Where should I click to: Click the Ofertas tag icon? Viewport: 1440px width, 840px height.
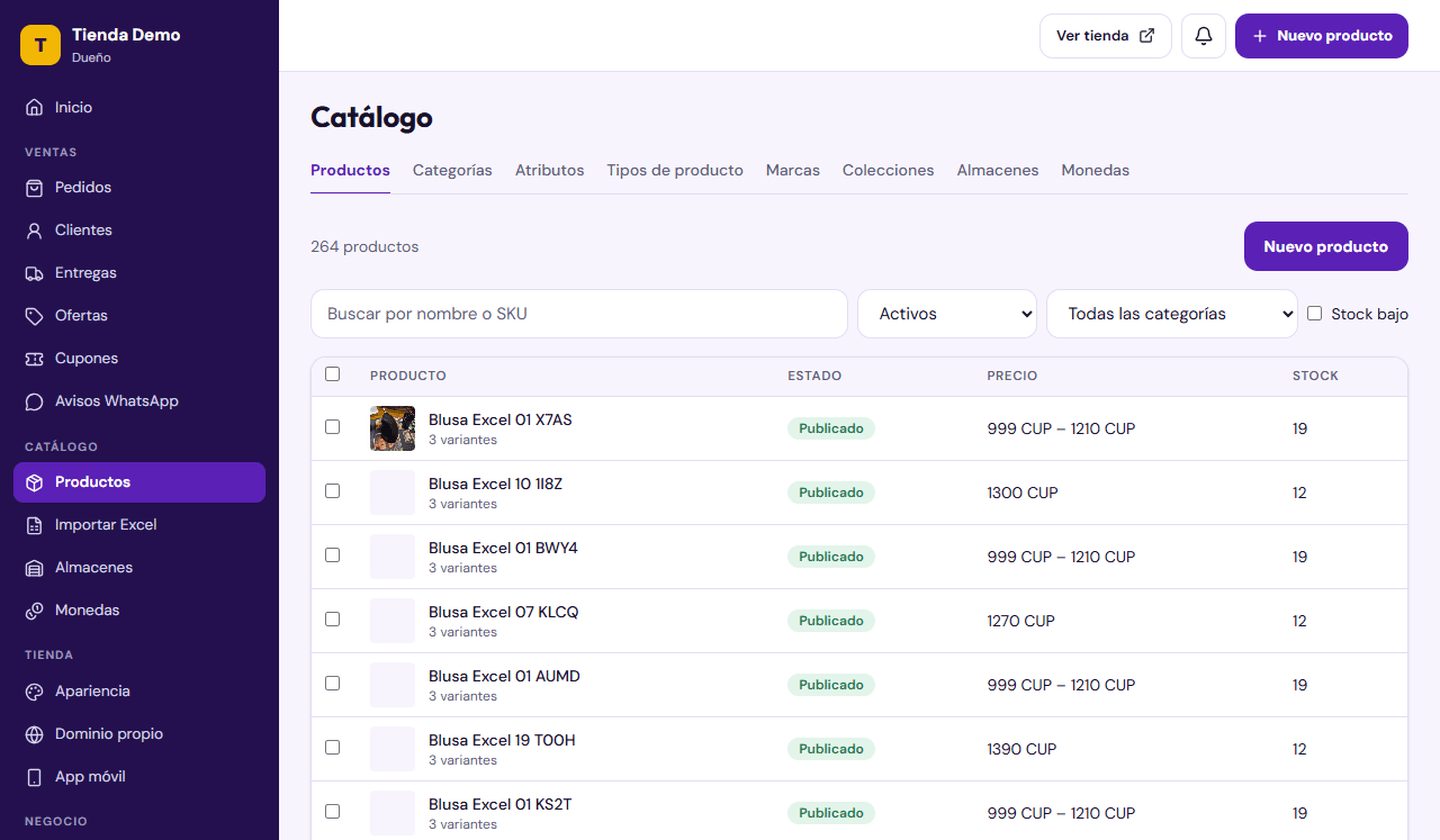35,316
